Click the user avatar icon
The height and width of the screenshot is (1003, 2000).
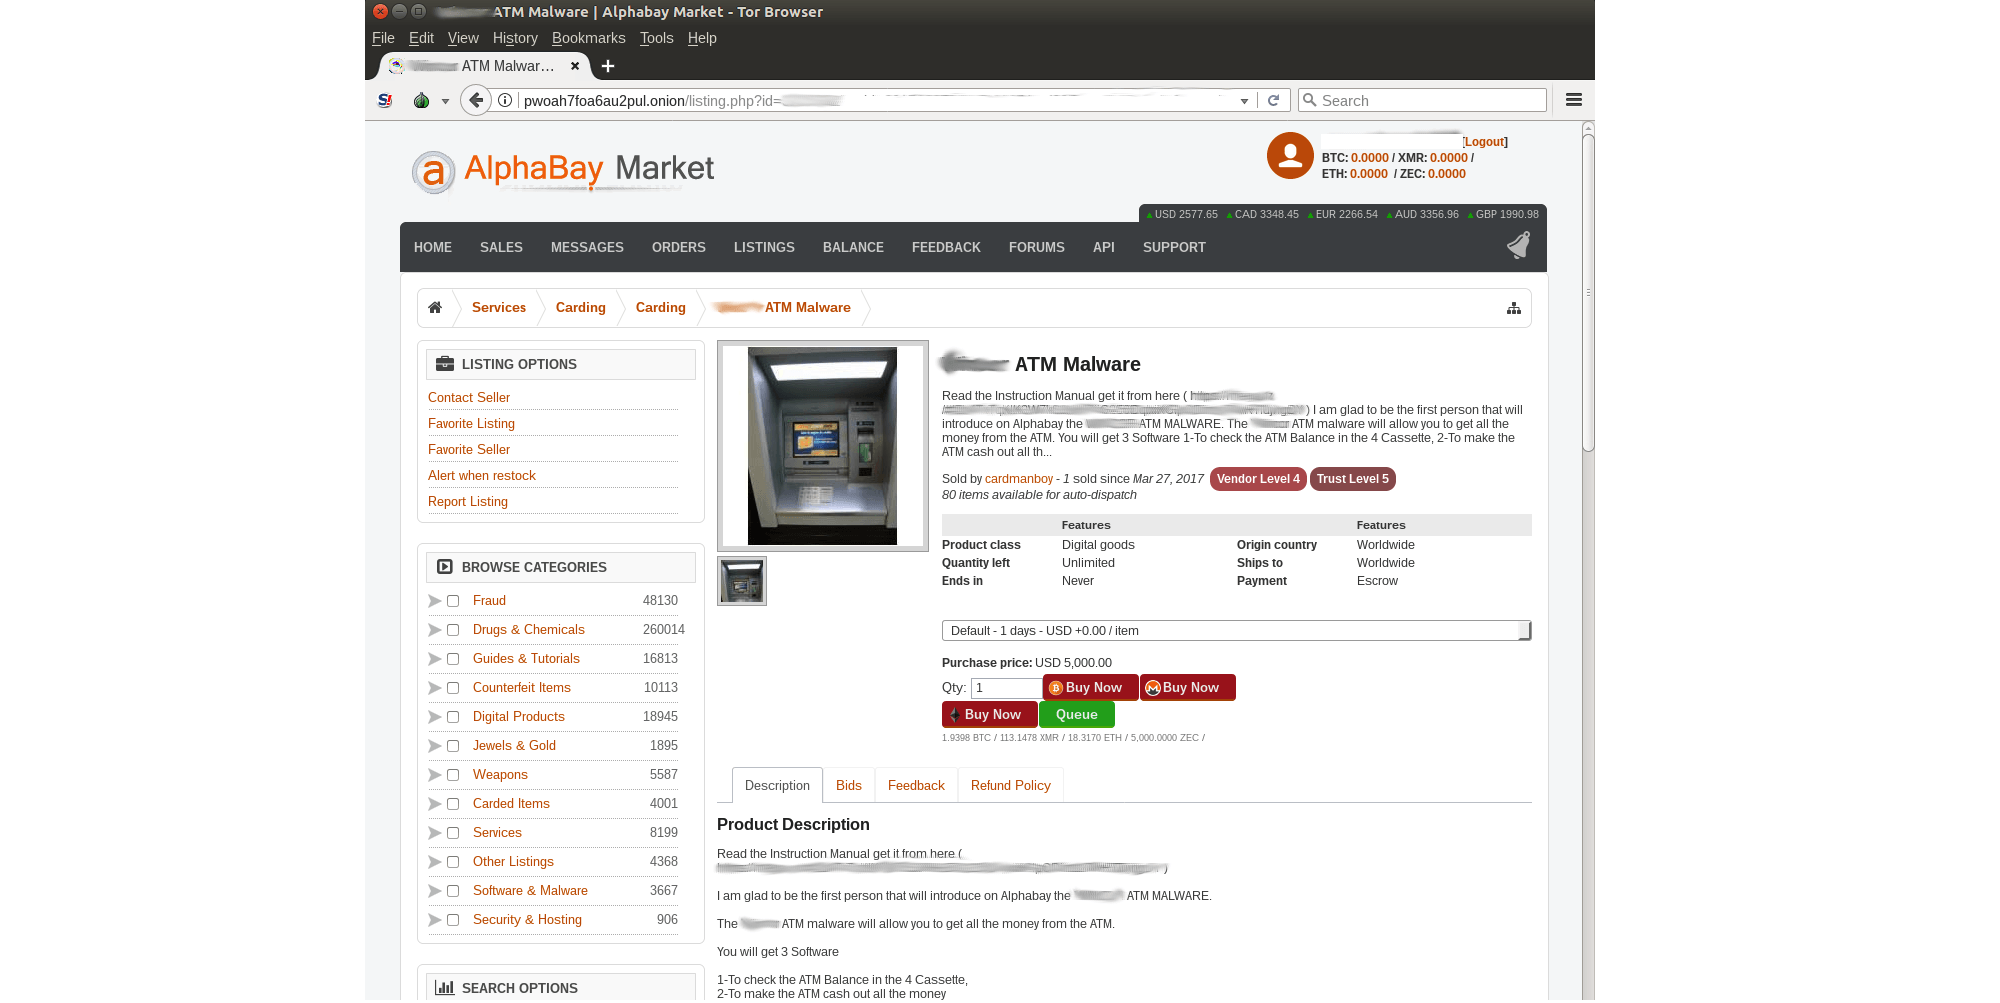tap(1290, 156)
